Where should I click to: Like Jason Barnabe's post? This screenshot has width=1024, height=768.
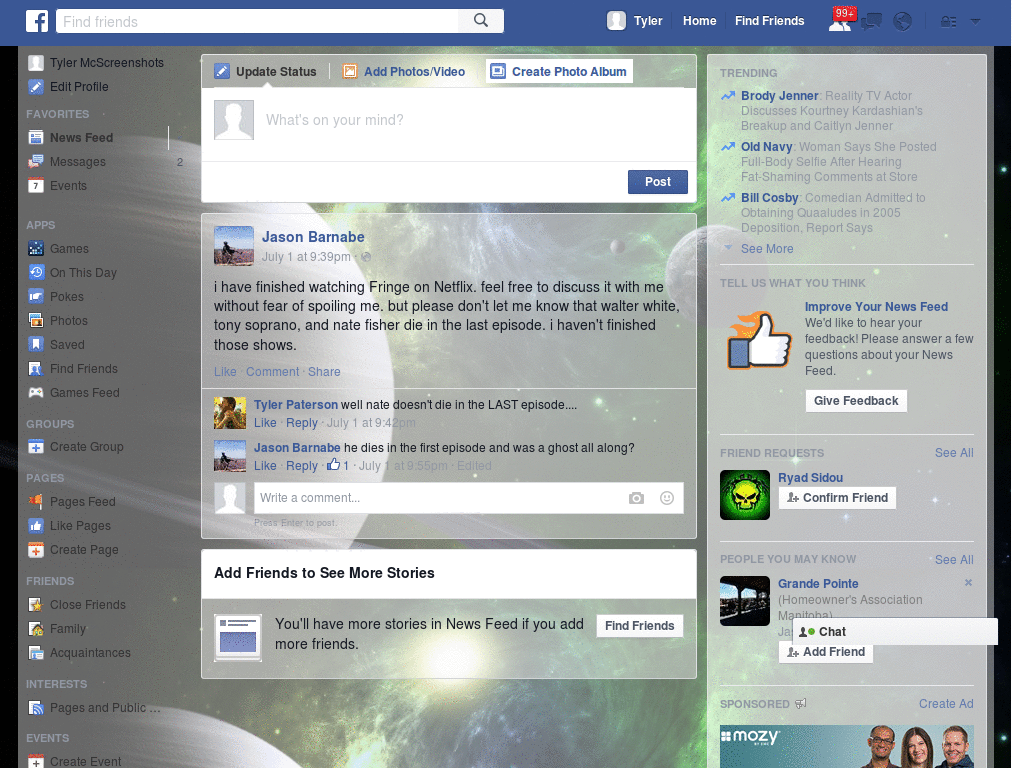click(225, 372)
